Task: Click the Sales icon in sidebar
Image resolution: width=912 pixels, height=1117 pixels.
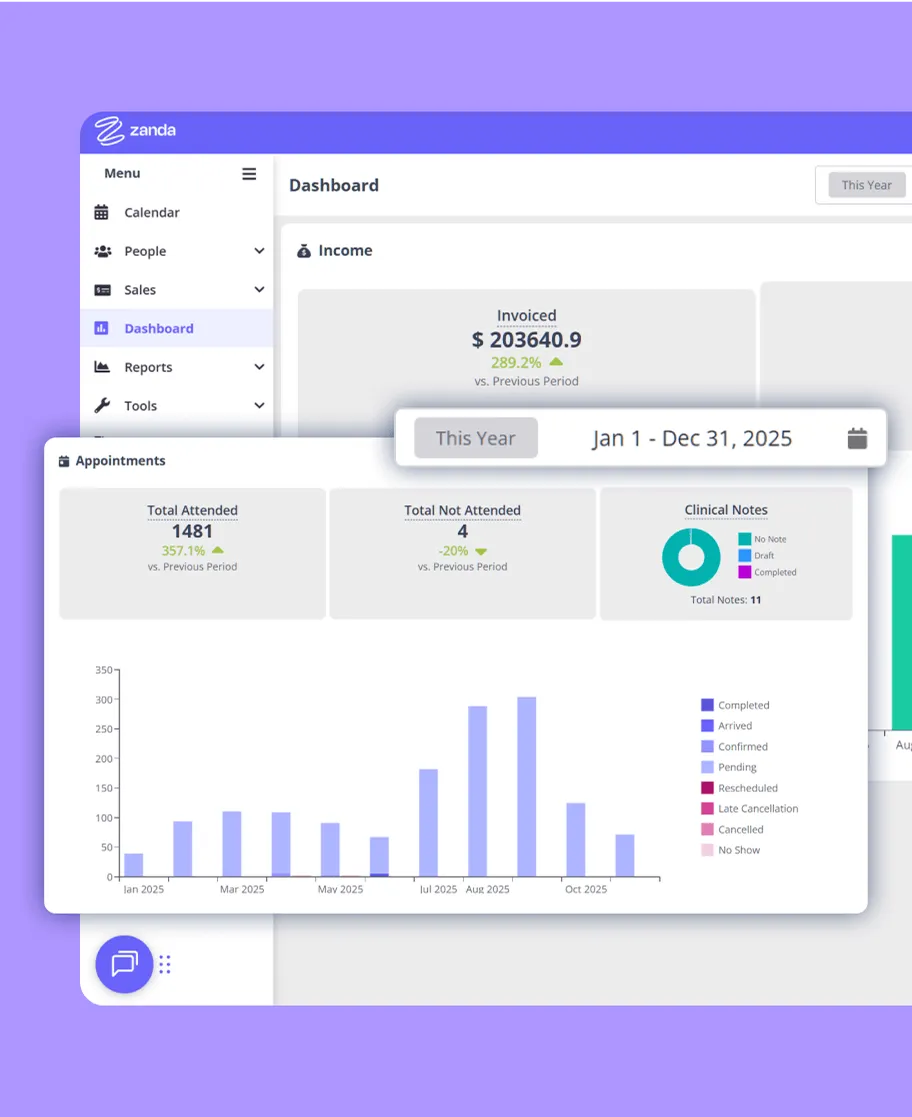Action: tap(102, 290)
